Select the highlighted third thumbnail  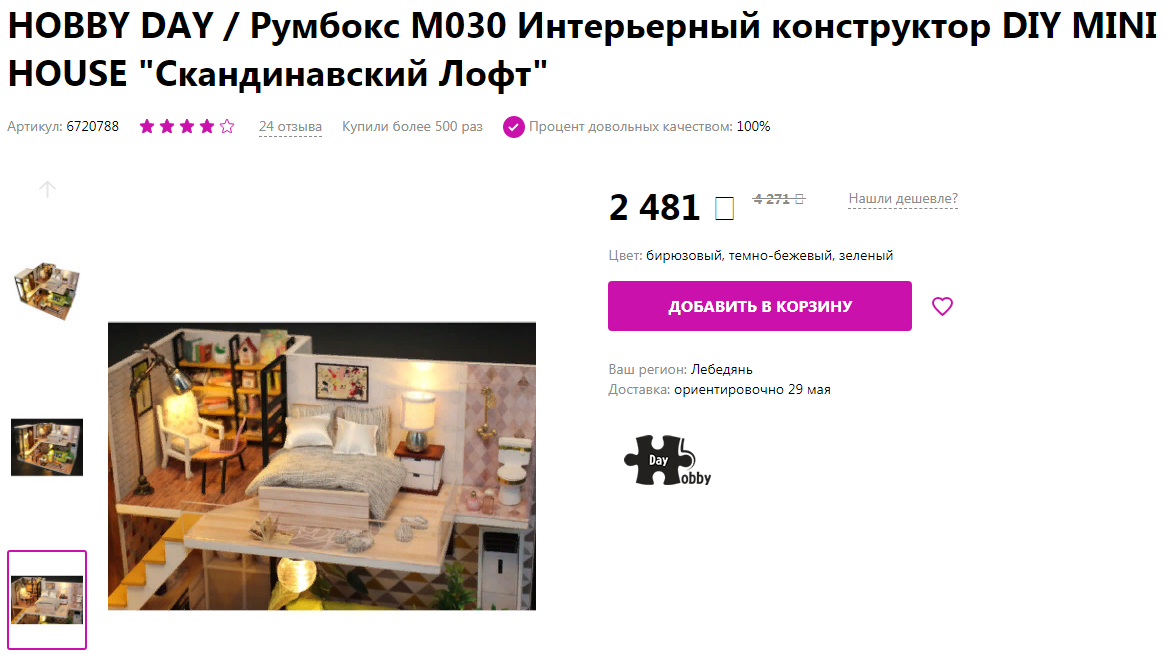coord(47,600)
